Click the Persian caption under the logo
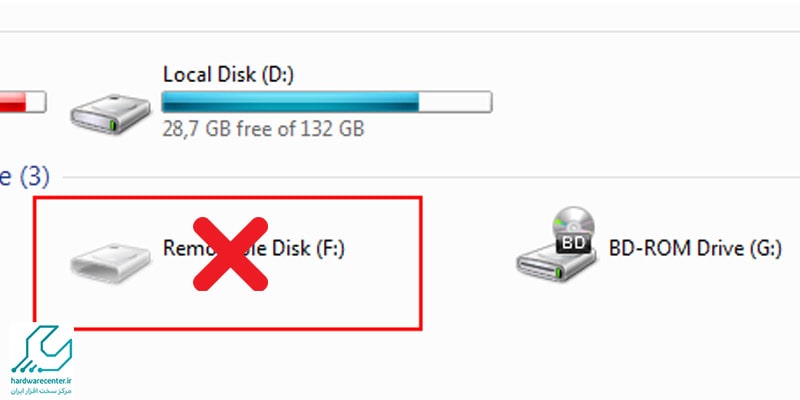800x400 pixels. point(42,392)
